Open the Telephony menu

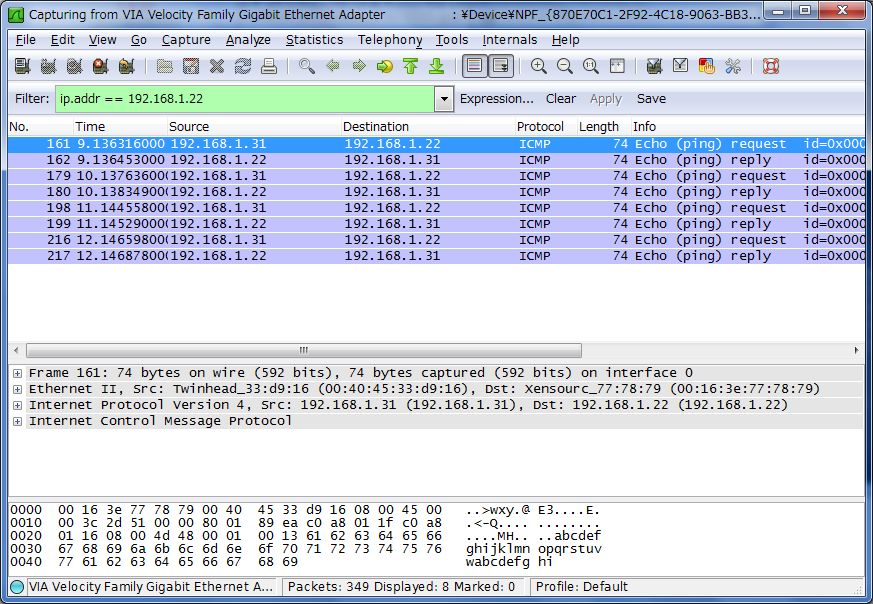point(390,40)
